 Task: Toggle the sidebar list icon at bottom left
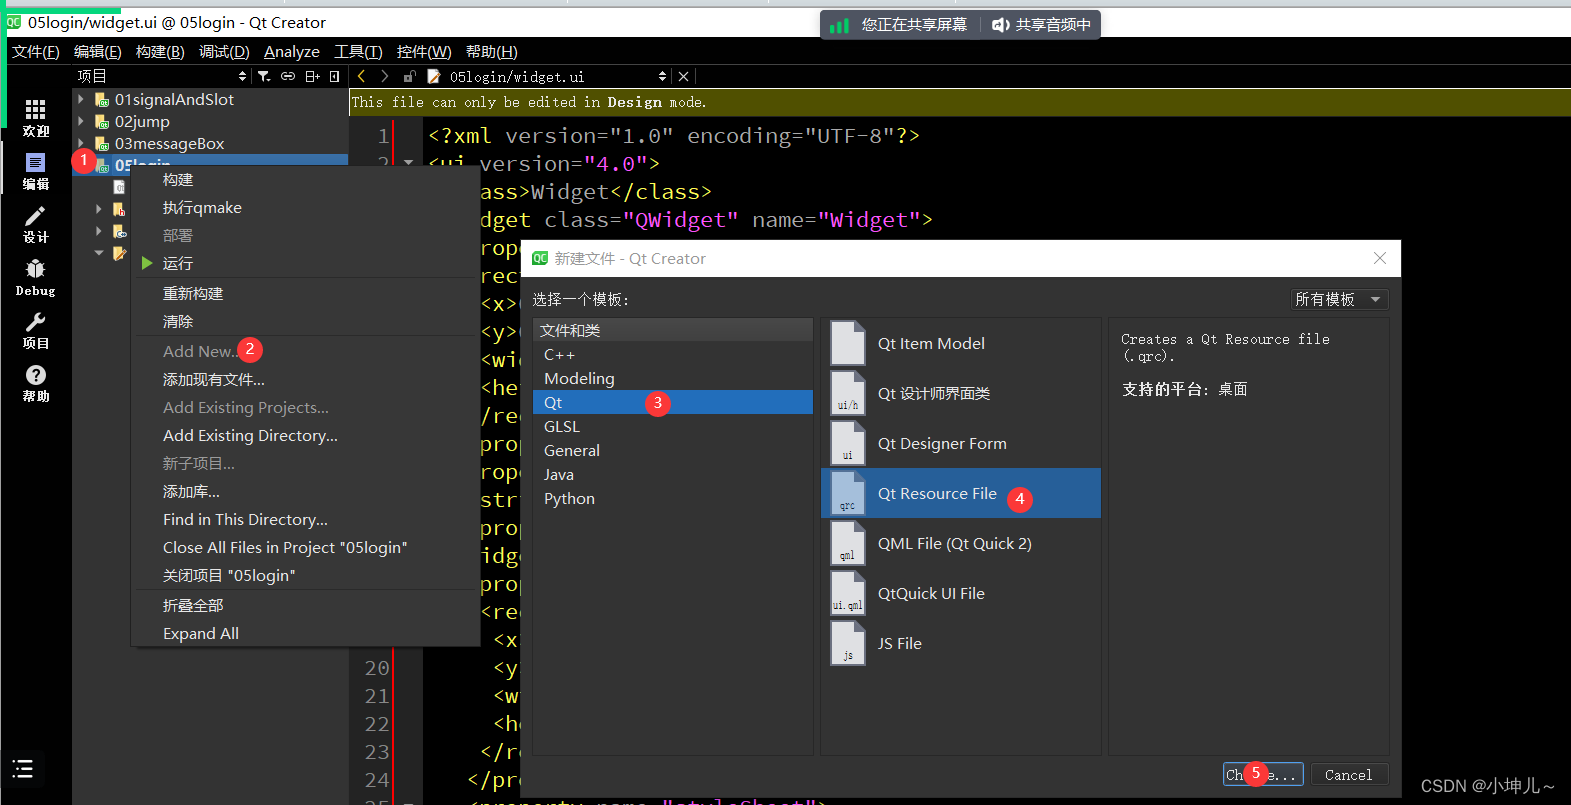[x=23, y=768]
